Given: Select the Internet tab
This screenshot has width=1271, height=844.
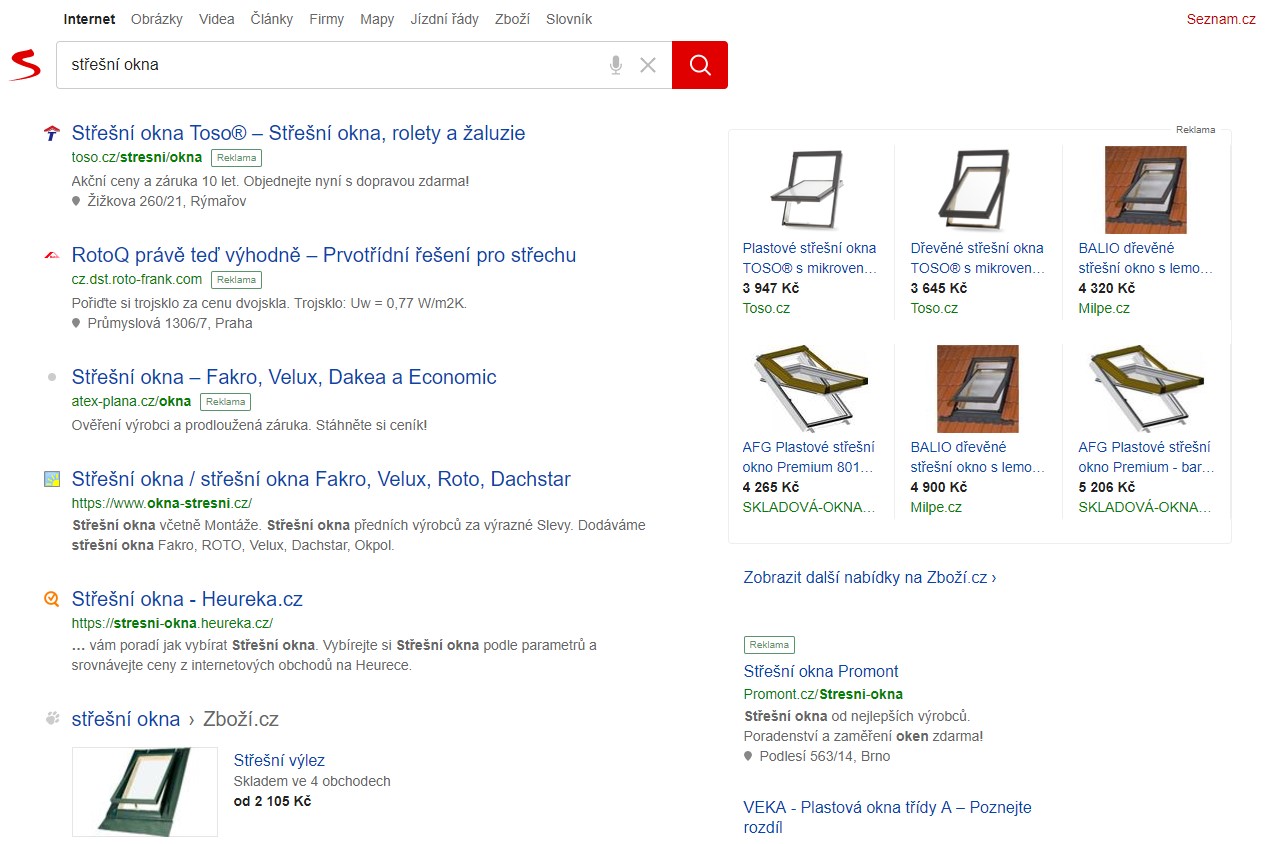Looking at the screenshot, I should click(x=89, y=19).
